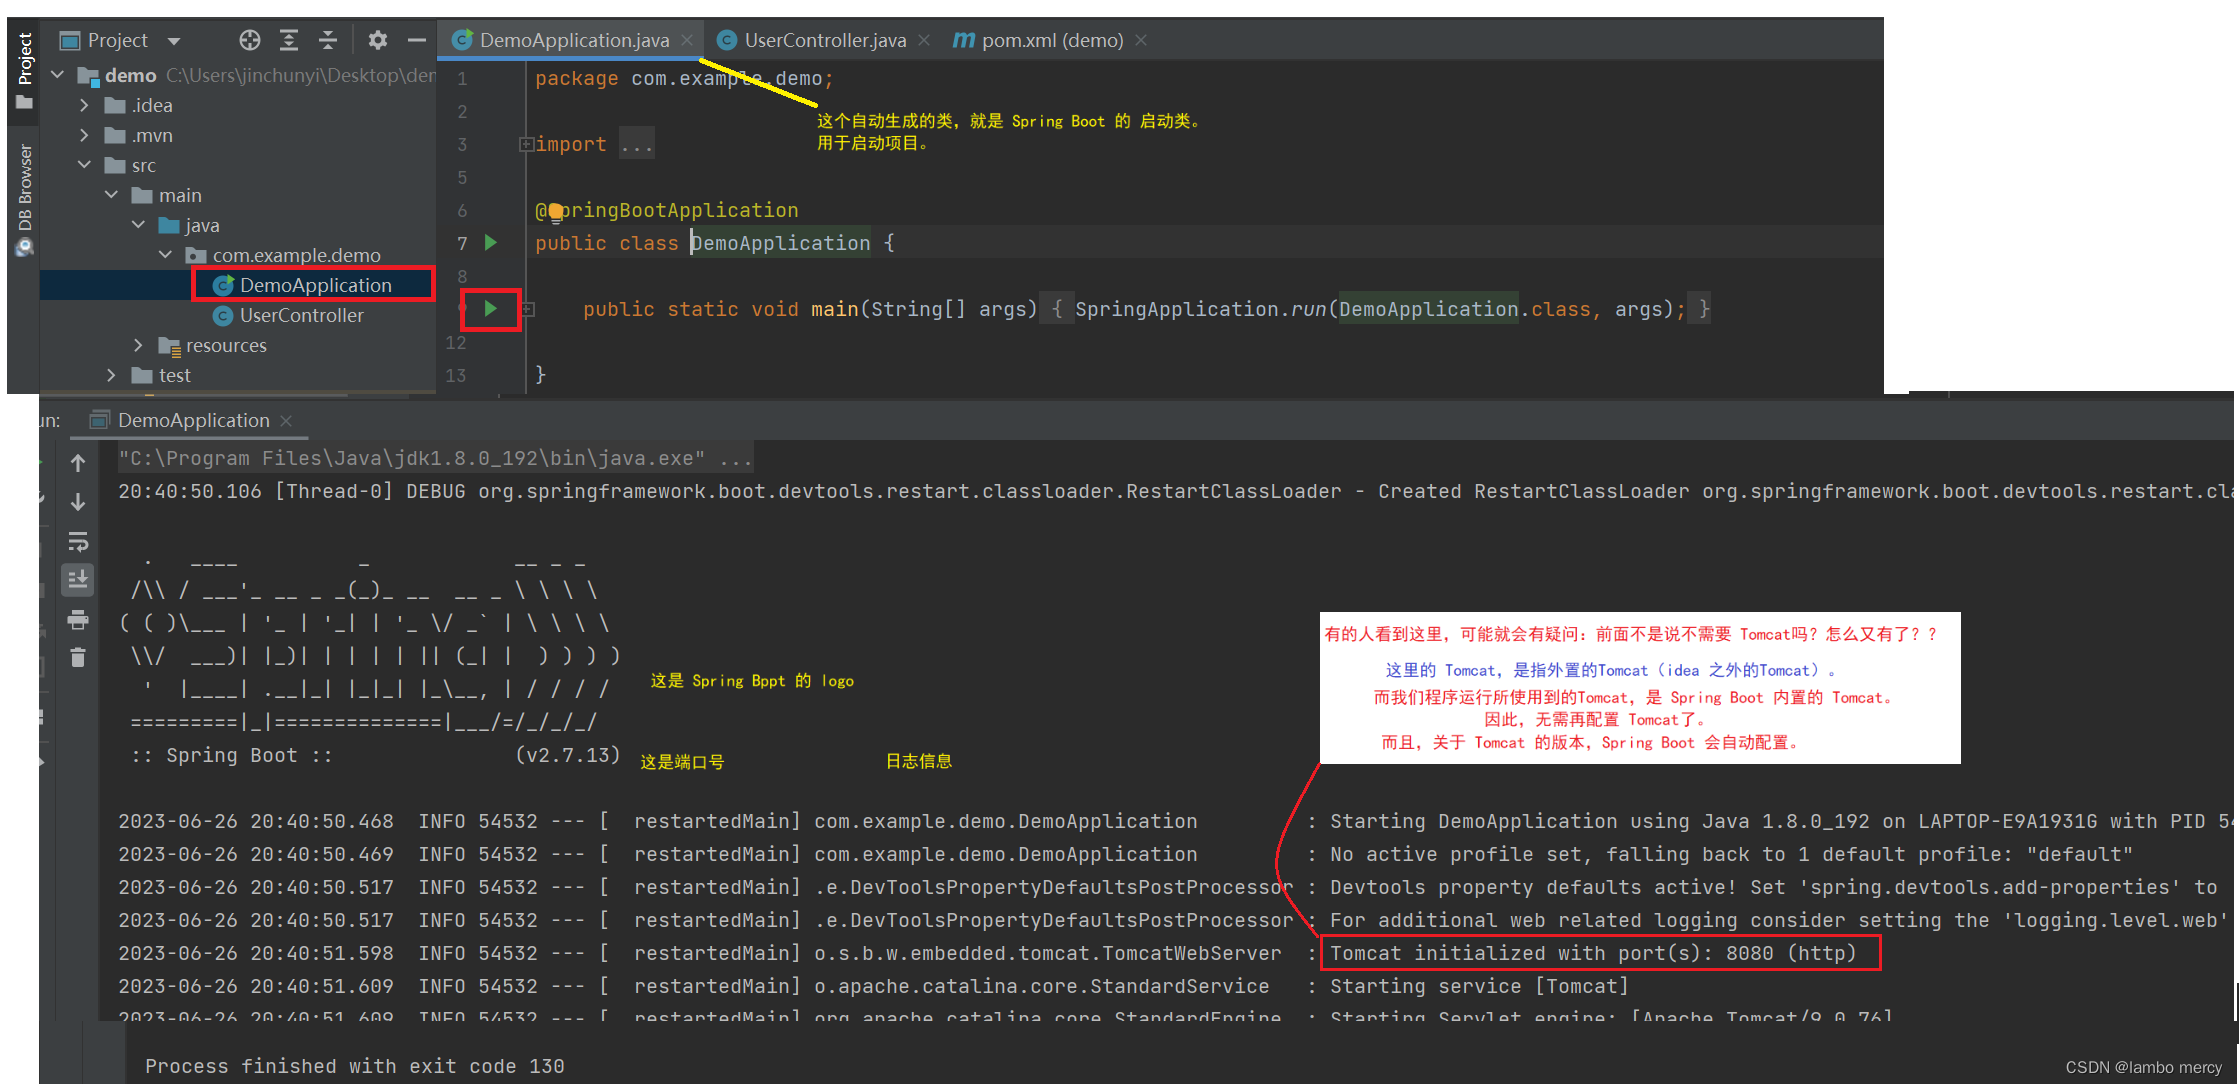
Task: Click the print icon in Run console
Action: coord(78,619)
